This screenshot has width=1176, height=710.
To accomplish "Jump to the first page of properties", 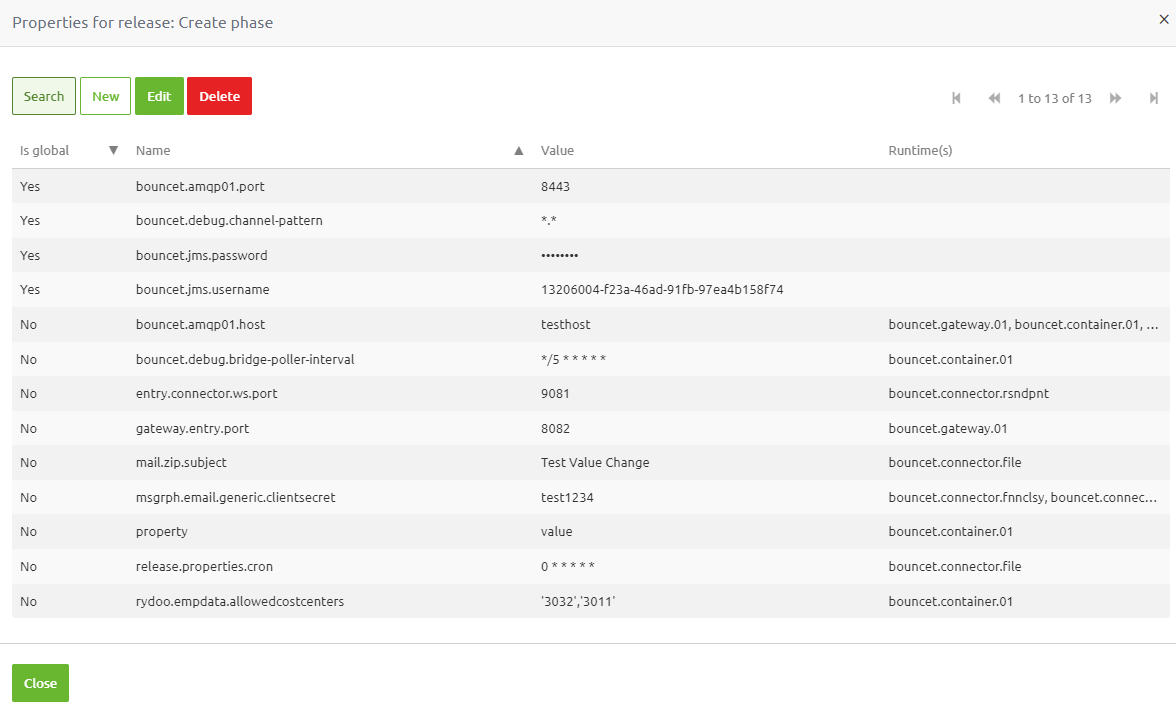I will [956, 98].
